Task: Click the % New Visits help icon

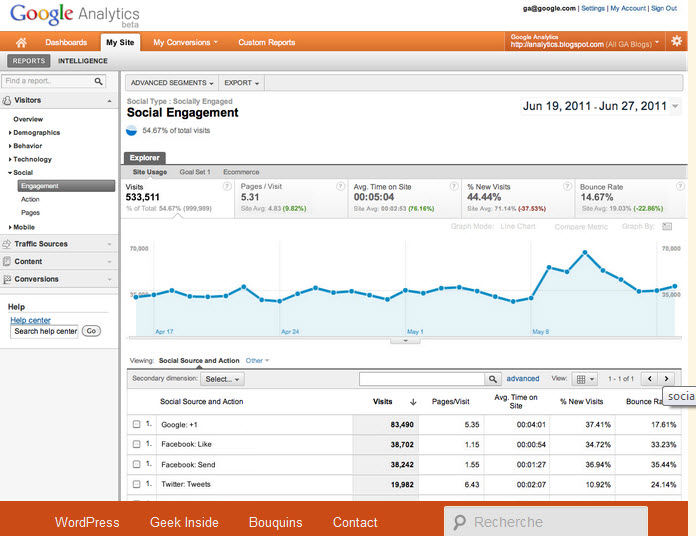Action: pos(567,186)
